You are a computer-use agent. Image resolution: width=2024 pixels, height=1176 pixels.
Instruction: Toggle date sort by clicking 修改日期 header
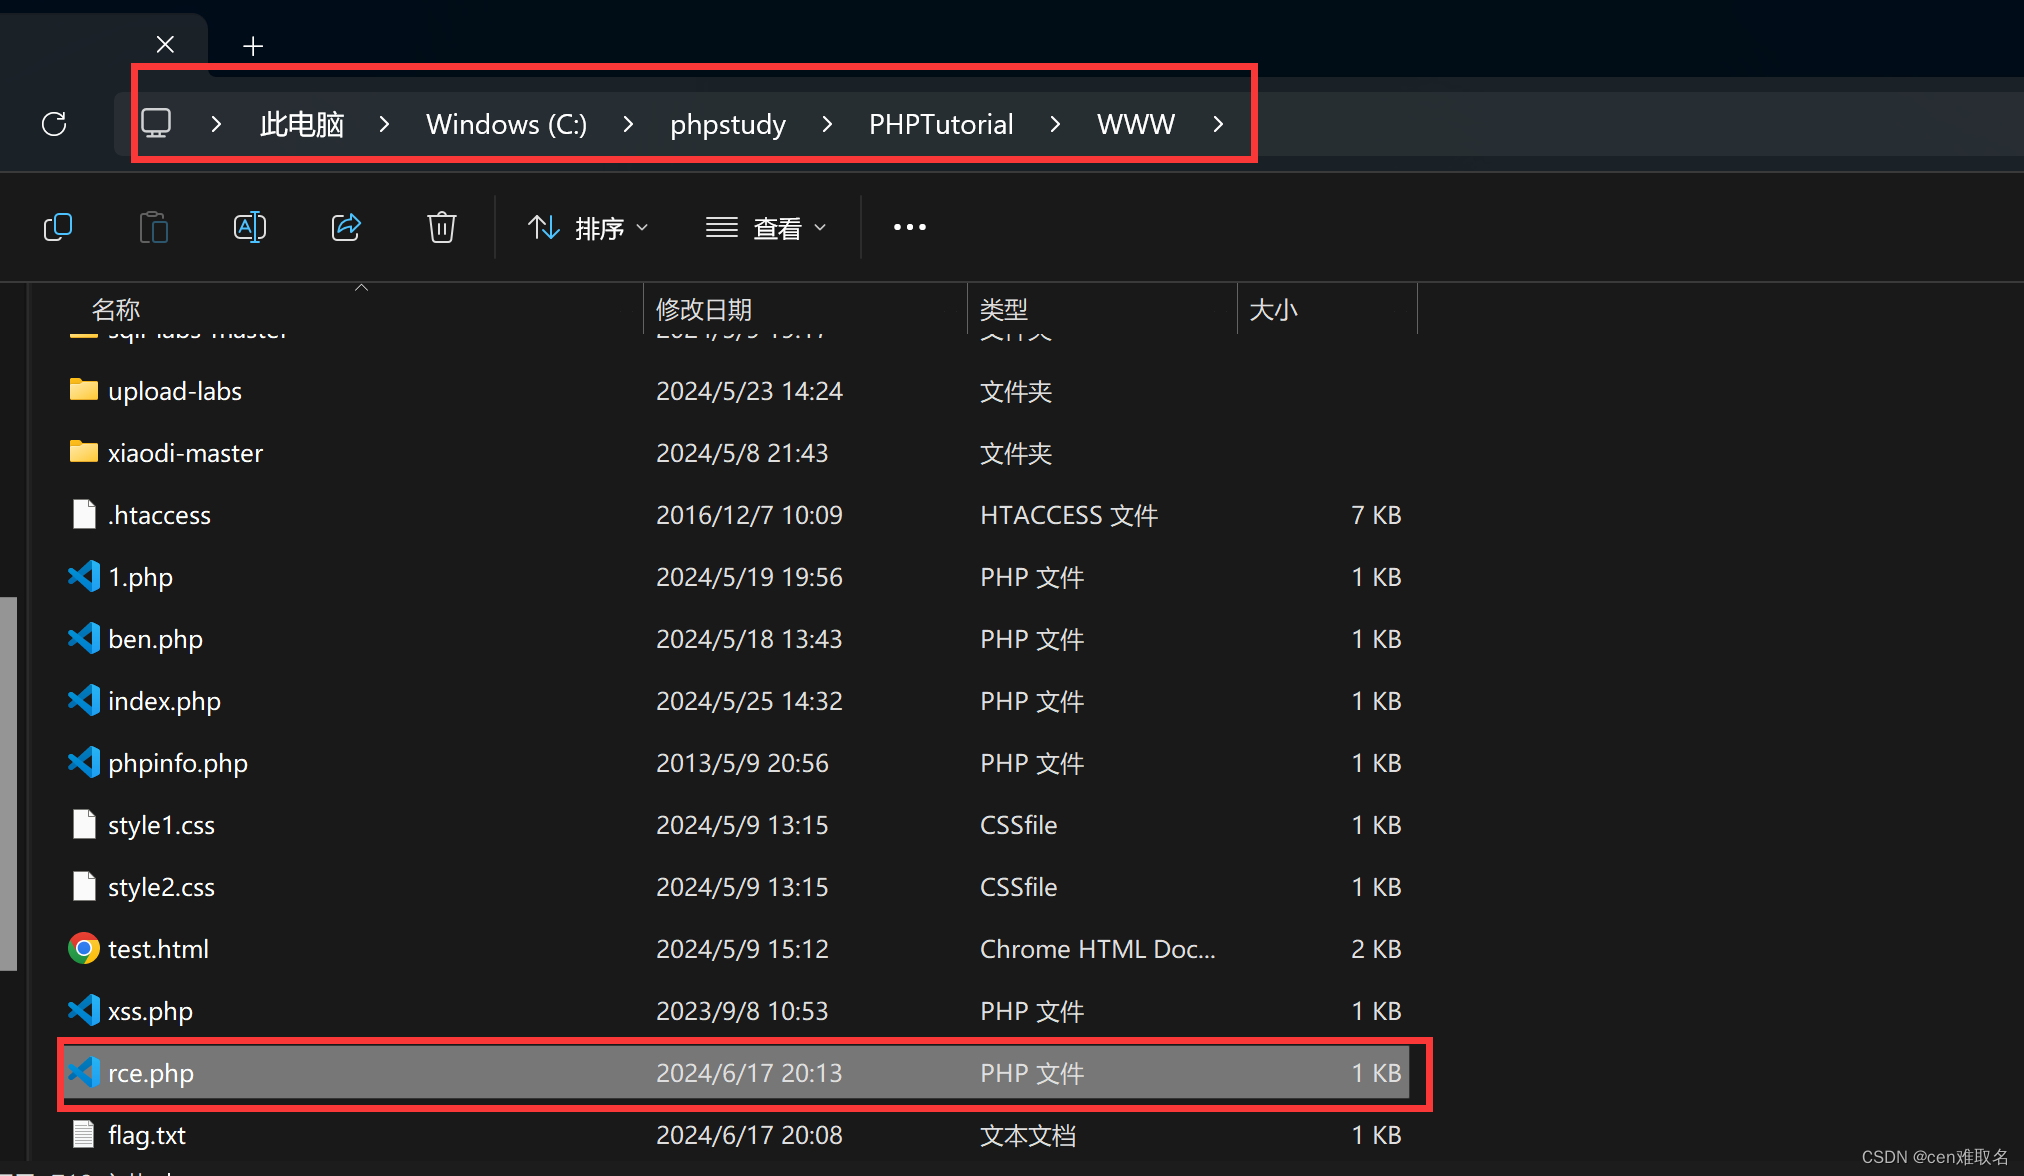coord(704,309)
